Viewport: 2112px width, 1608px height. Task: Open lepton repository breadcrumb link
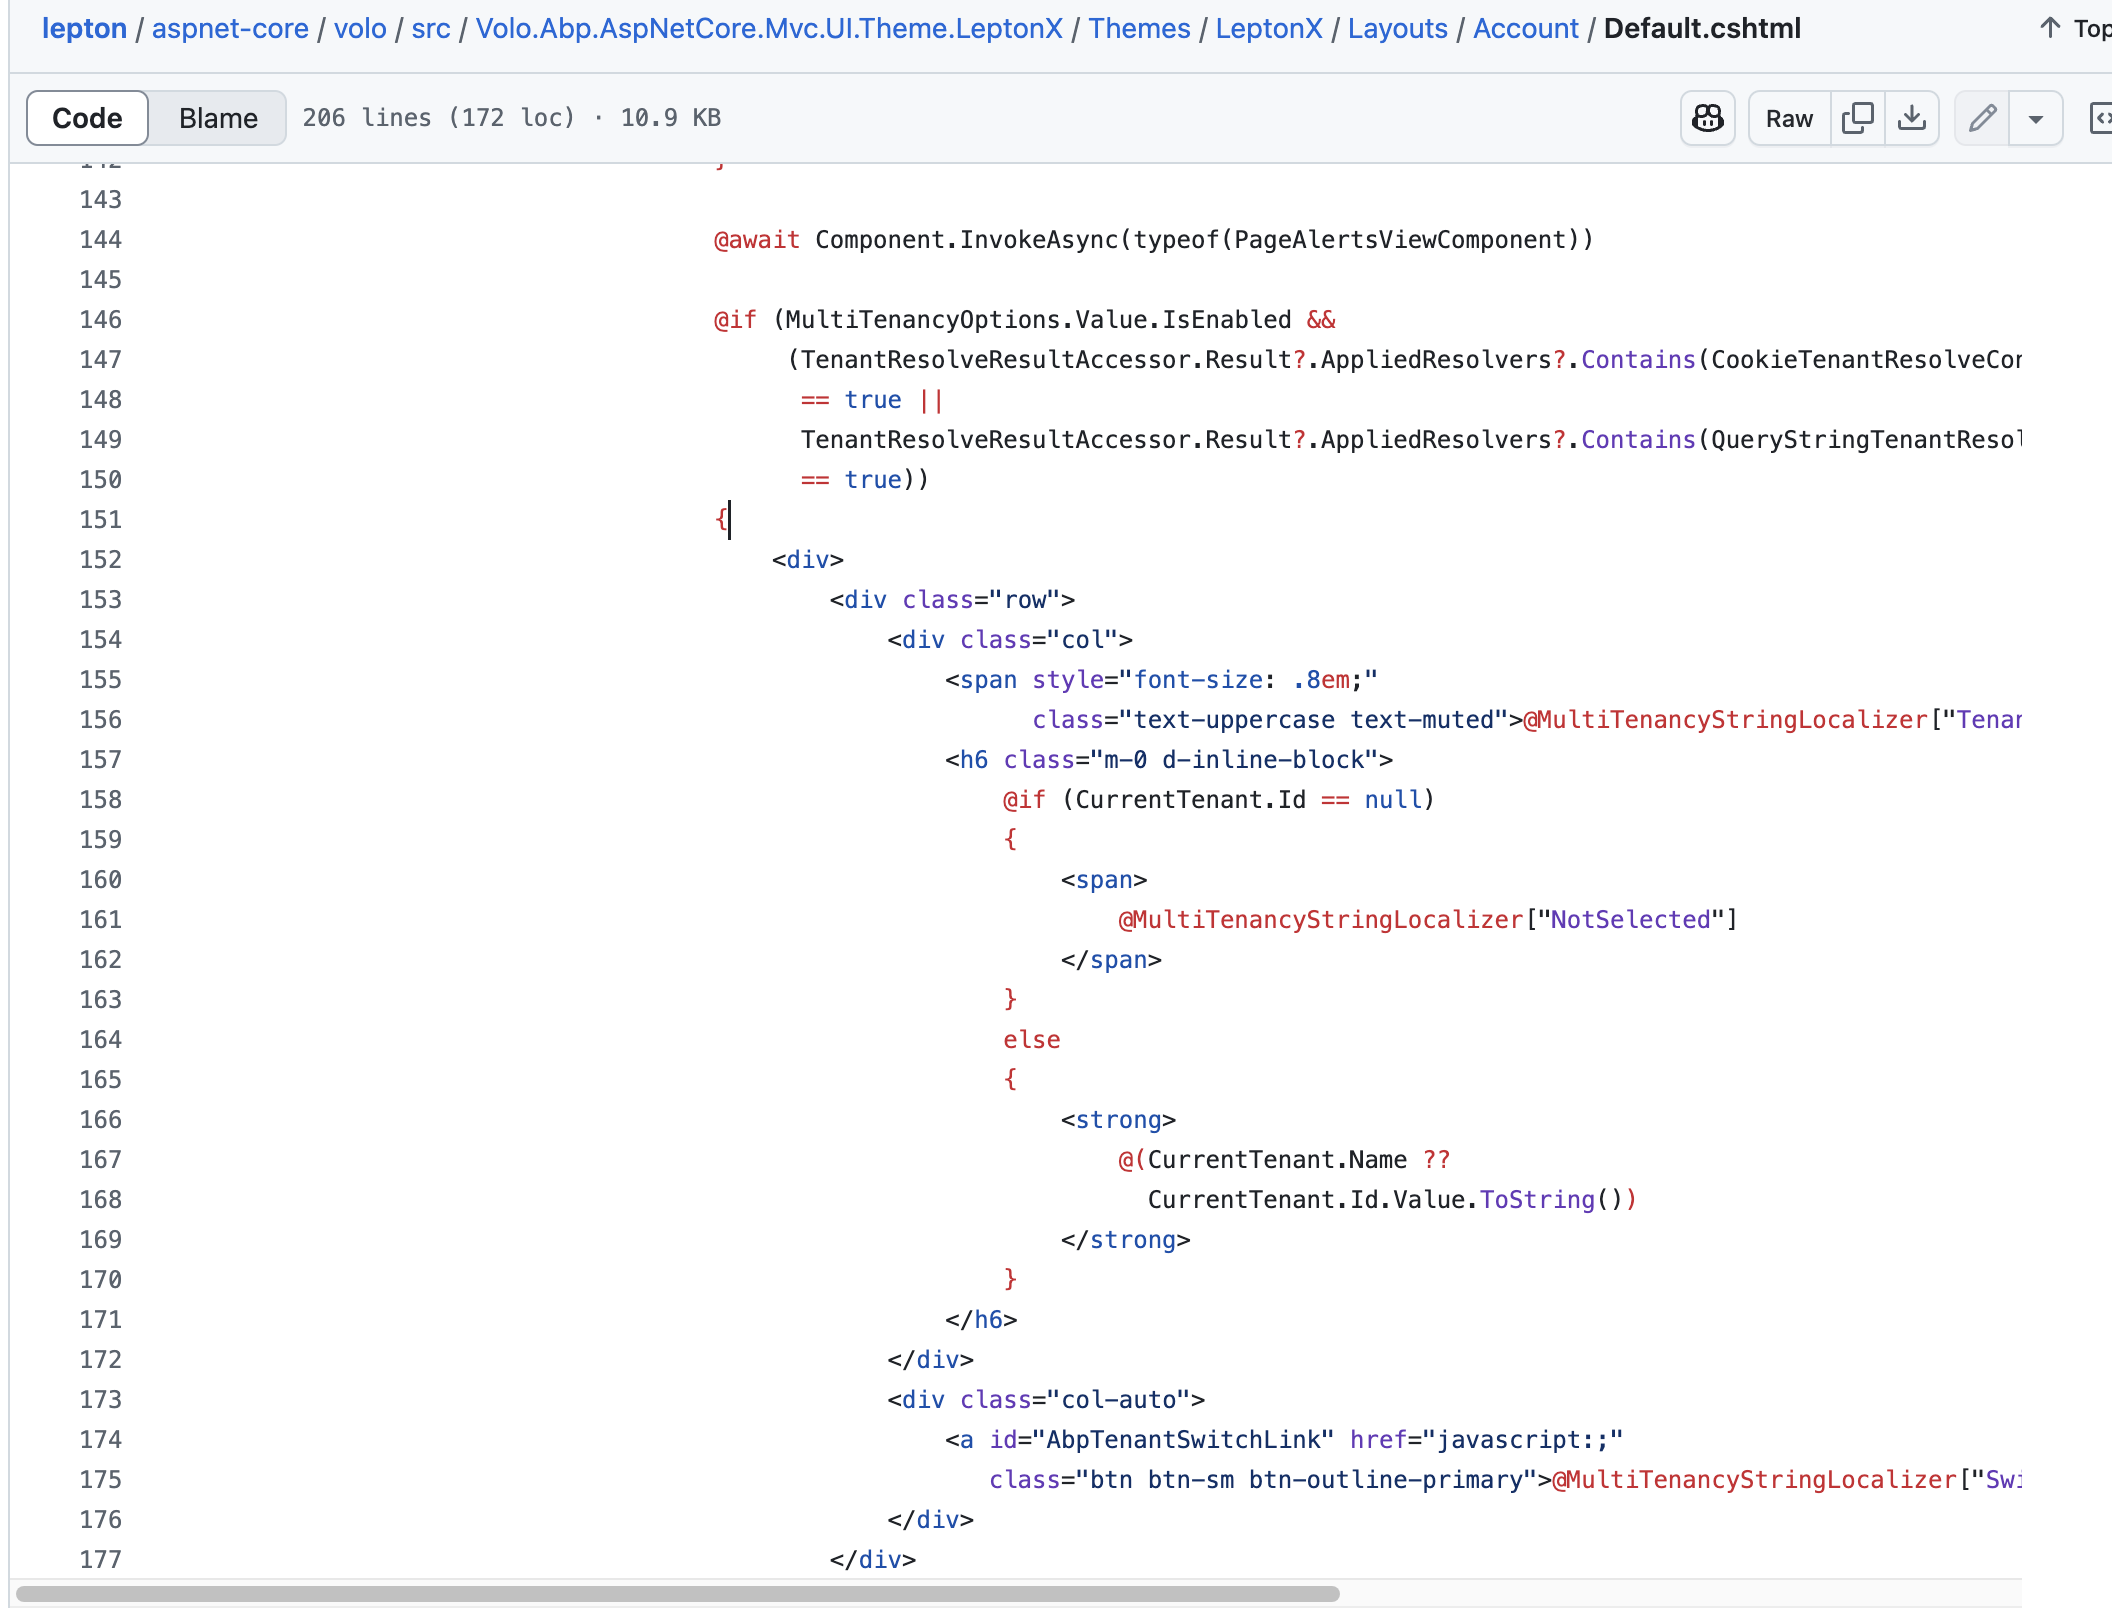(x=84, y=28)
